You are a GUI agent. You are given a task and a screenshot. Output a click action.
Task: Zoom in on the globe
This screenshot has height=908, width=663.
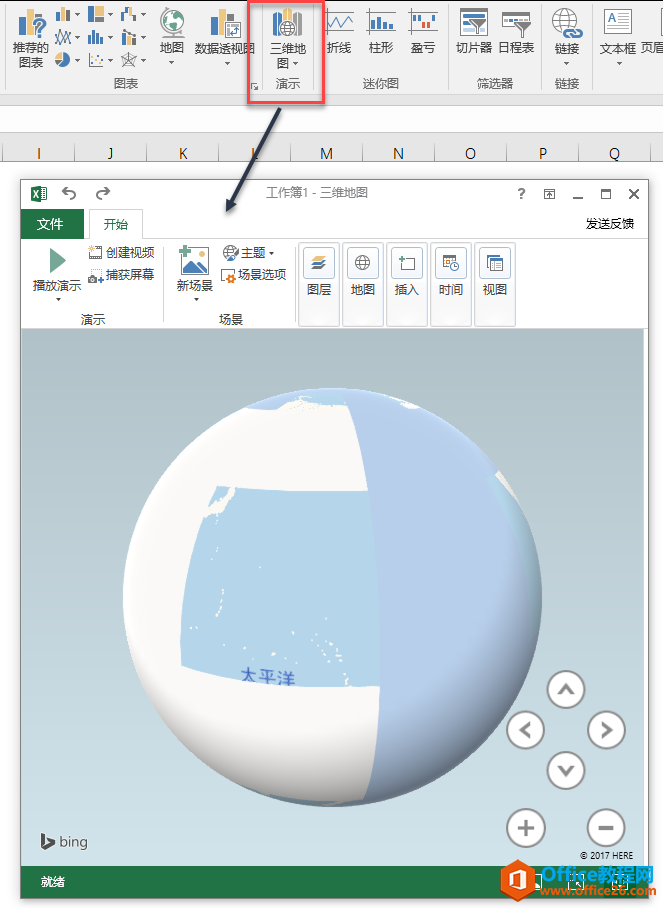click(526, 828)
